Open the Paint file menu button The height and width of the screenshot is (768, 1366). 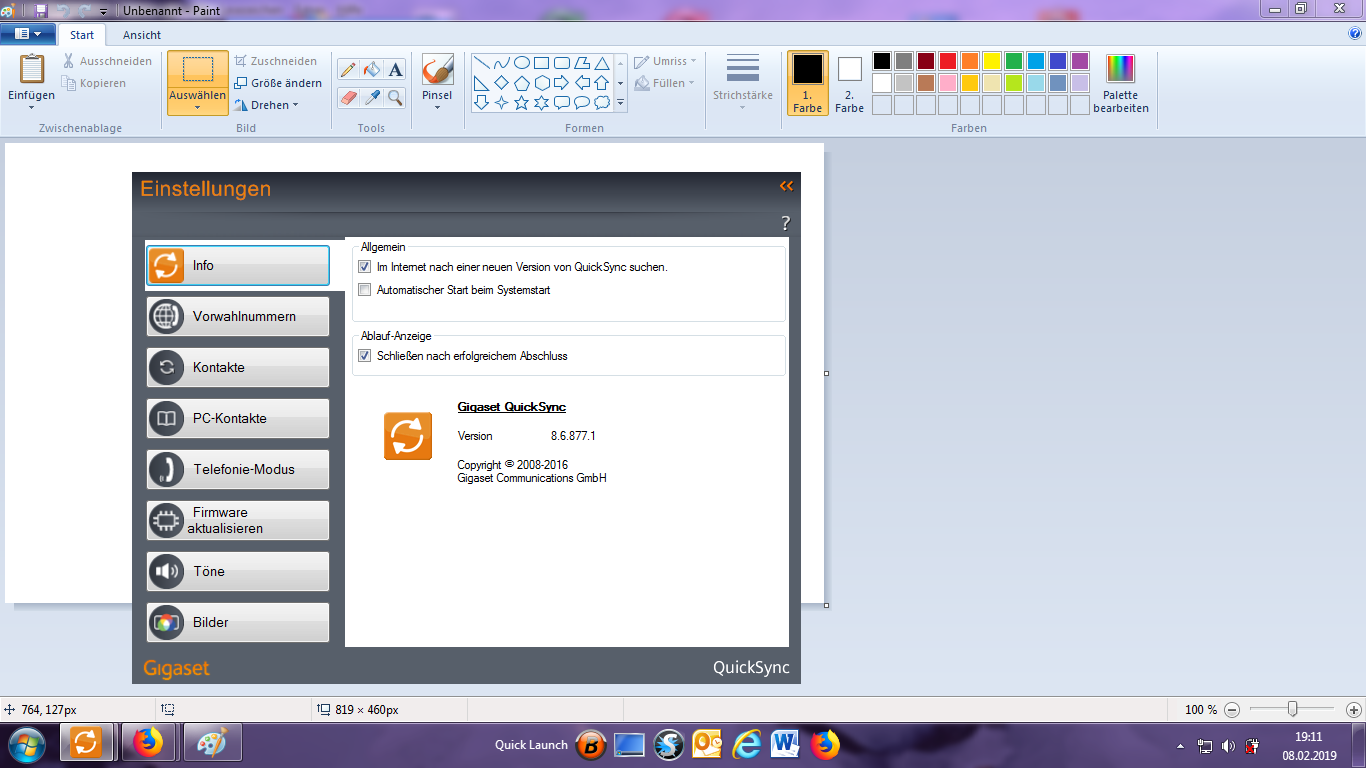click(28, 34)
